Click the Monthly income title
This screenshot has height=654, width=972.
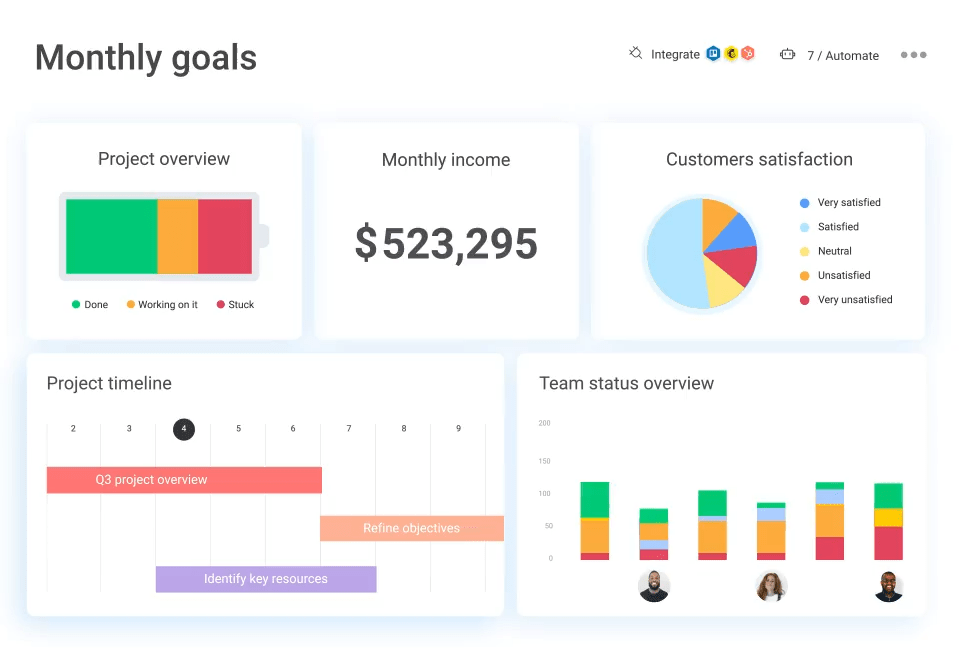(446, 160)
